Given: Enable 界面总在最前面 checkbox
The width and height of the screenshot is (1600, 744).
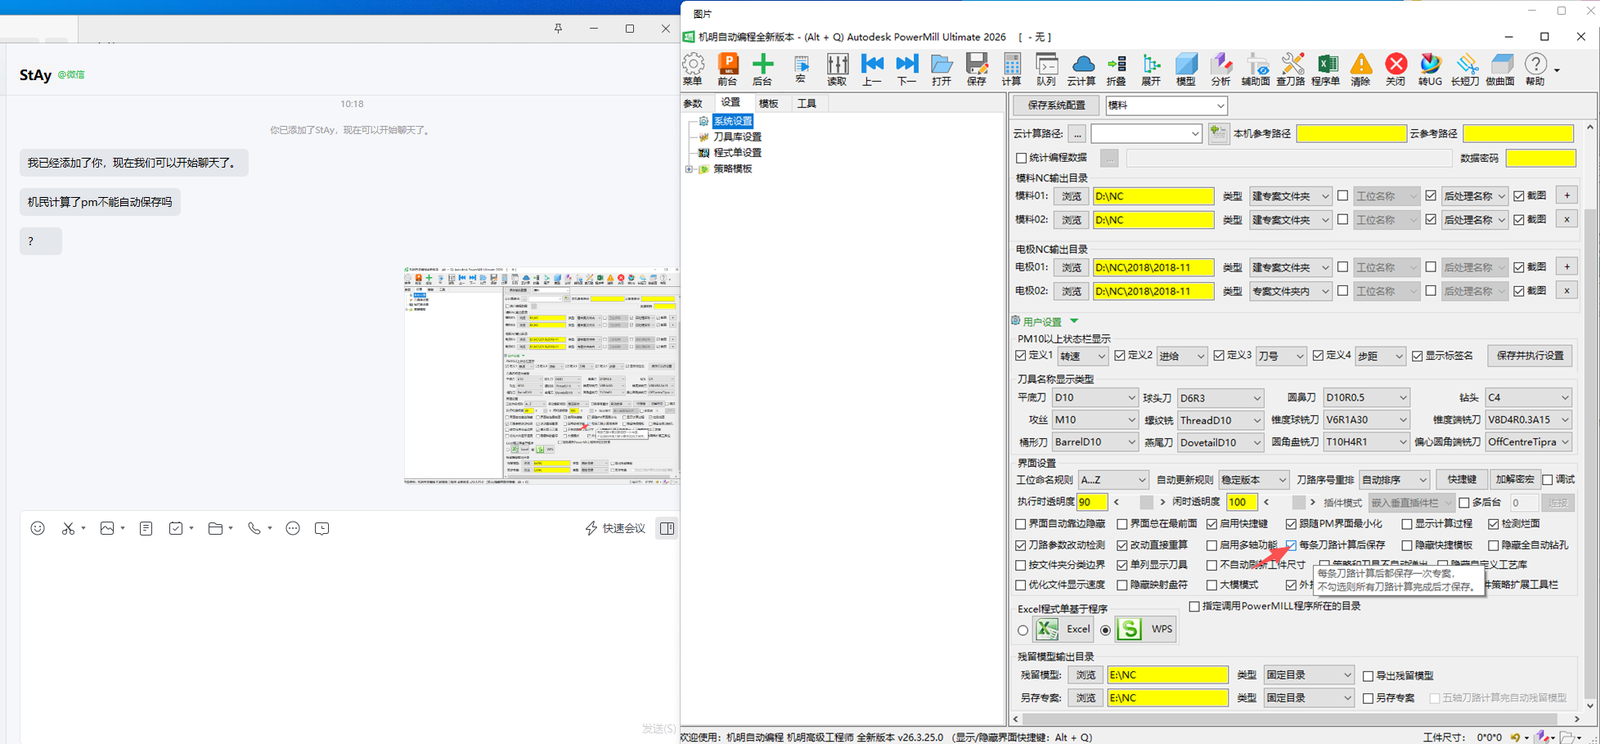Looking at the screenshot, I should pyautogui.click(x=1122, y=524).
